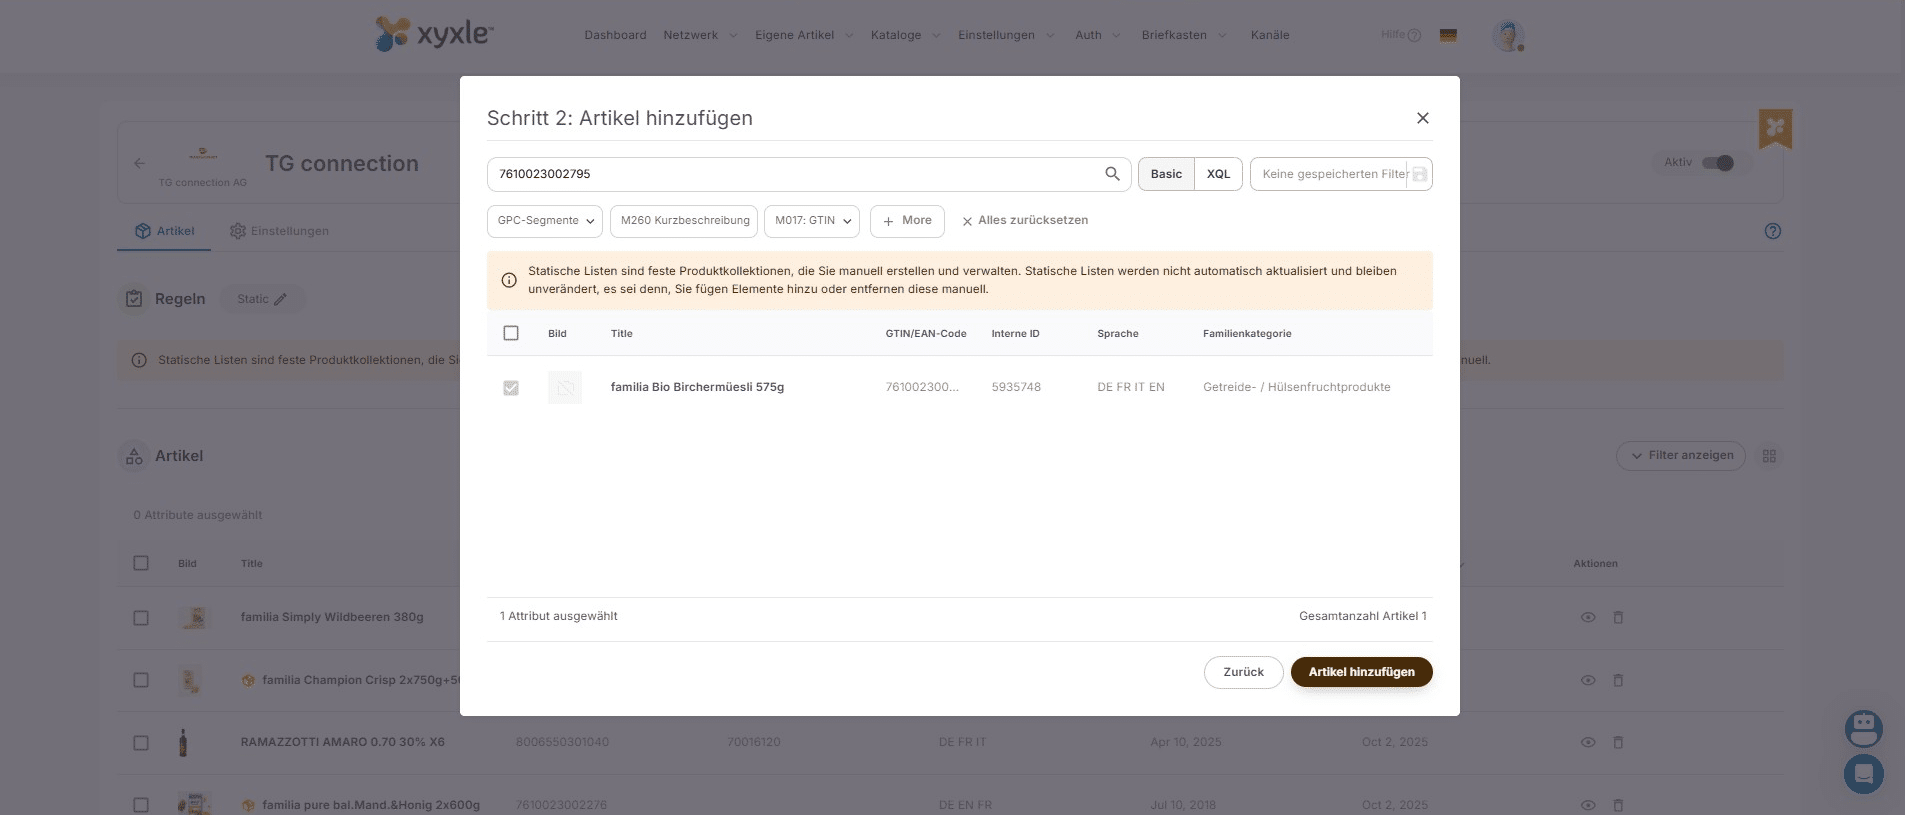Open the robot assistant chat icon
This screenshot has height=815, width=1905.
click(x=1864, y=729)
